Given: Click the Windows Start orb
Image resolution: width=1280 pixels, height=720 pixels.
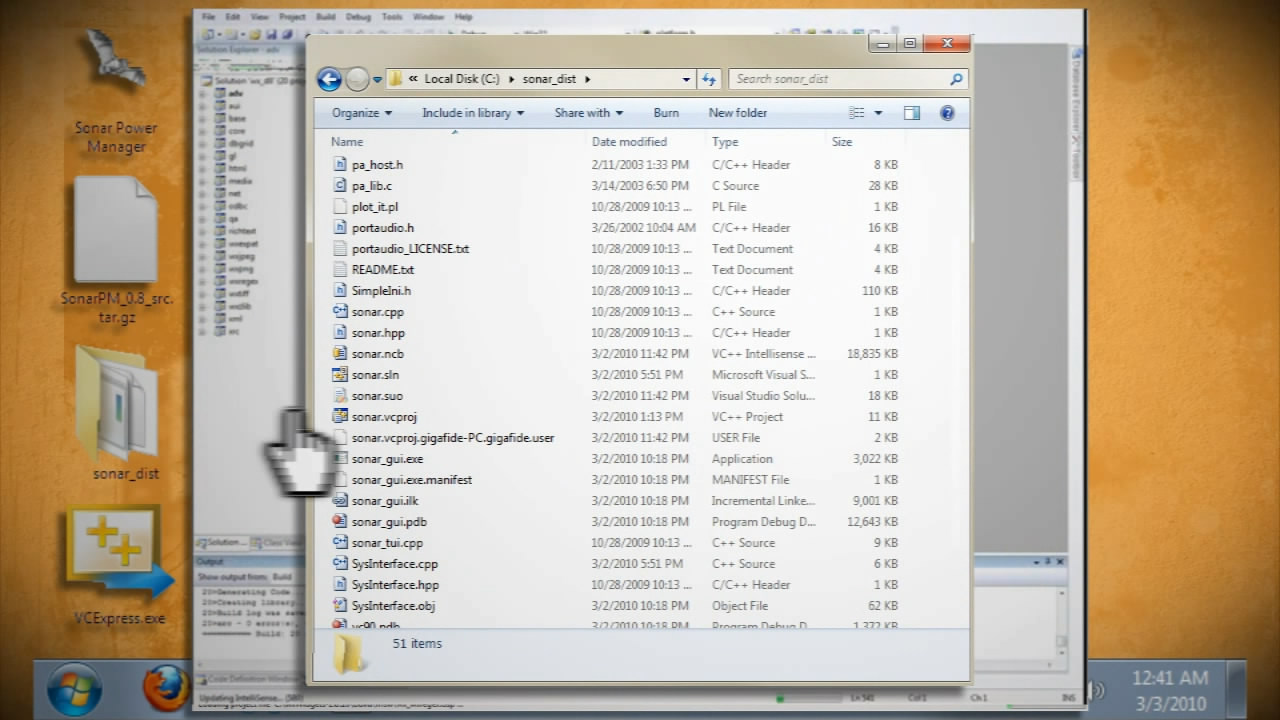Looking at the screenshot, I should [x=74, y=690].
